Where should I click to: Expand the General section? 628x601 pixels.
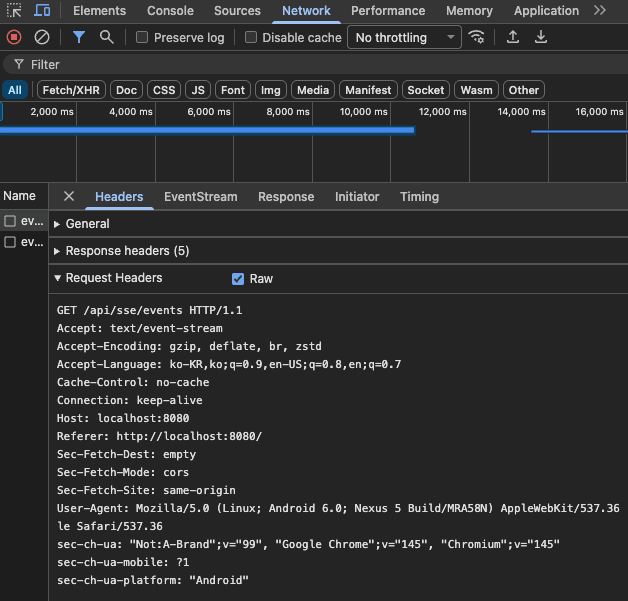[x=87, y=224]
